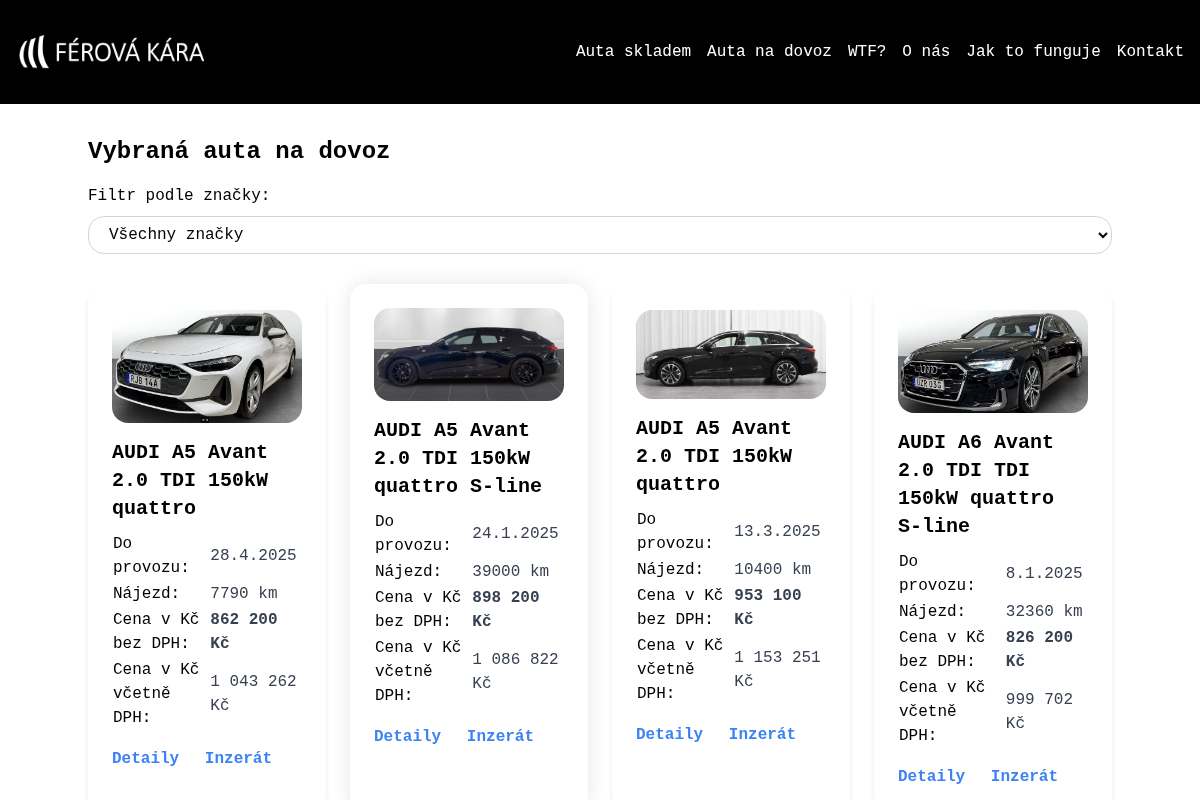Go to the Kontakt page
This screenshot has height=800, width=1200.
1150,52
